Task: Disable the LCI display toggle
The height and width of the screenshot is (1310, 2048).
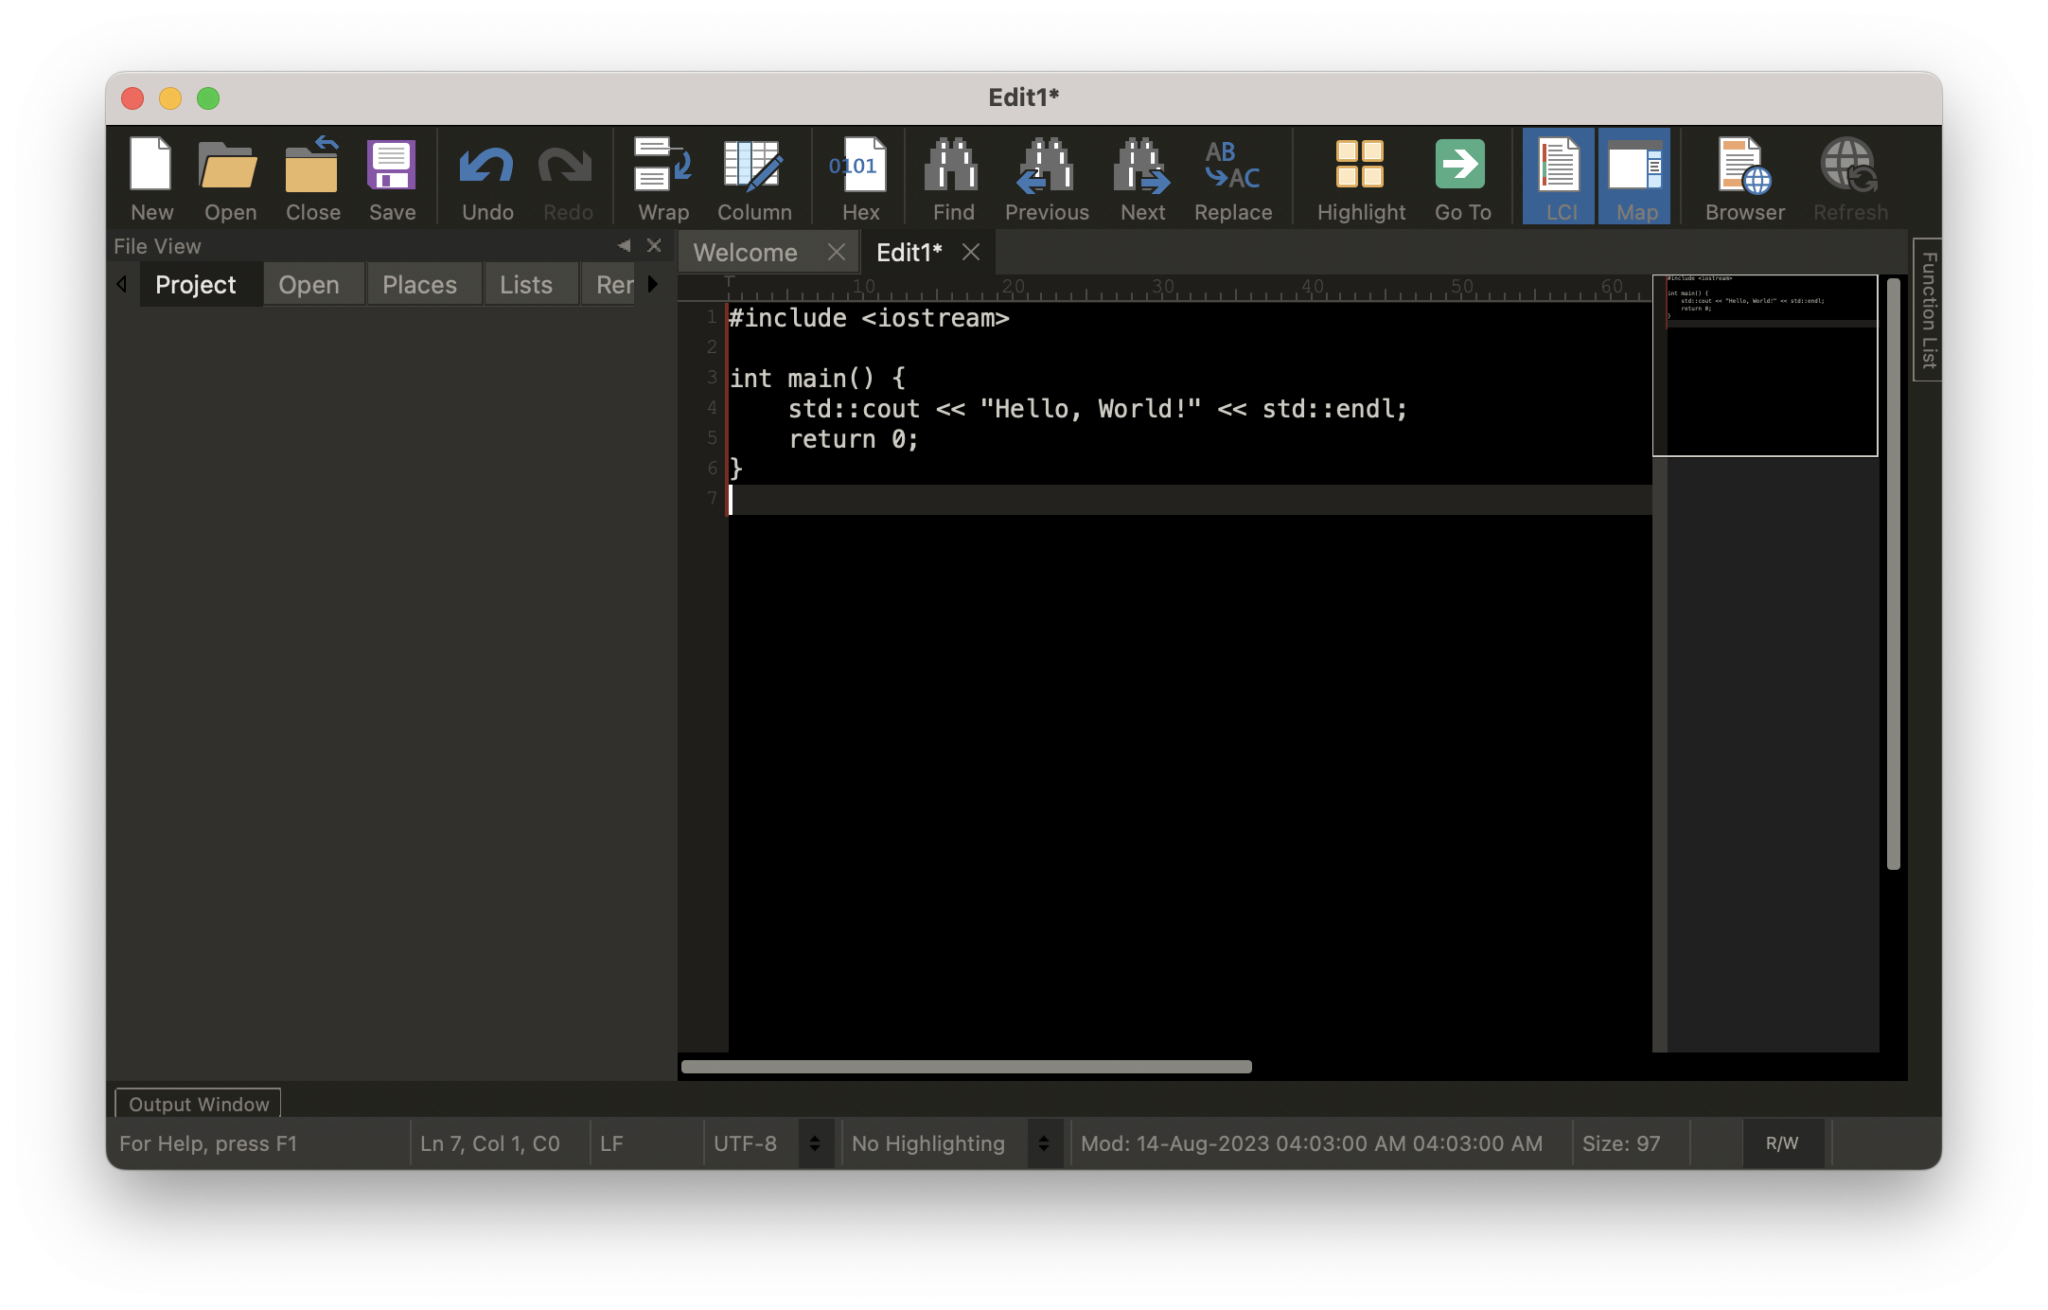Action: (x=1558, y=176)
